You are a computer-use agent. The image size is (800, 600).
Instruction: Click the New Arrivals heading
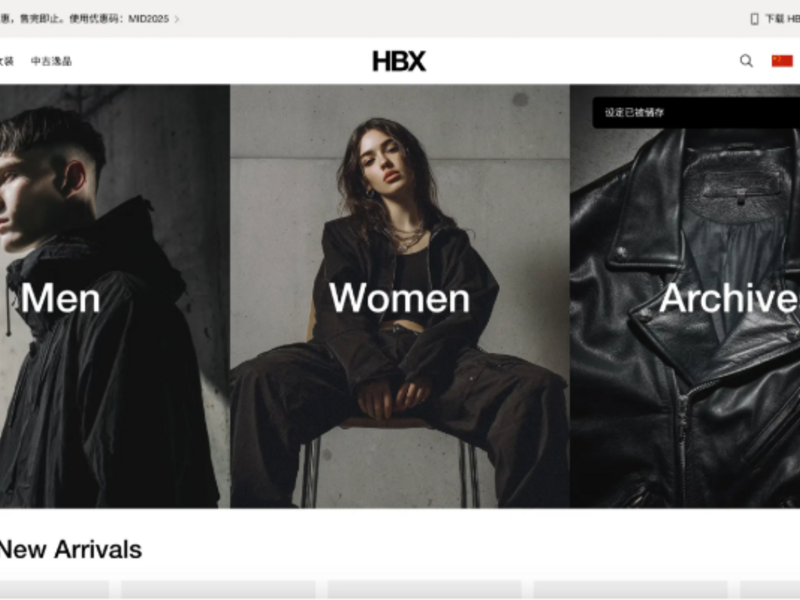[70, 549]
